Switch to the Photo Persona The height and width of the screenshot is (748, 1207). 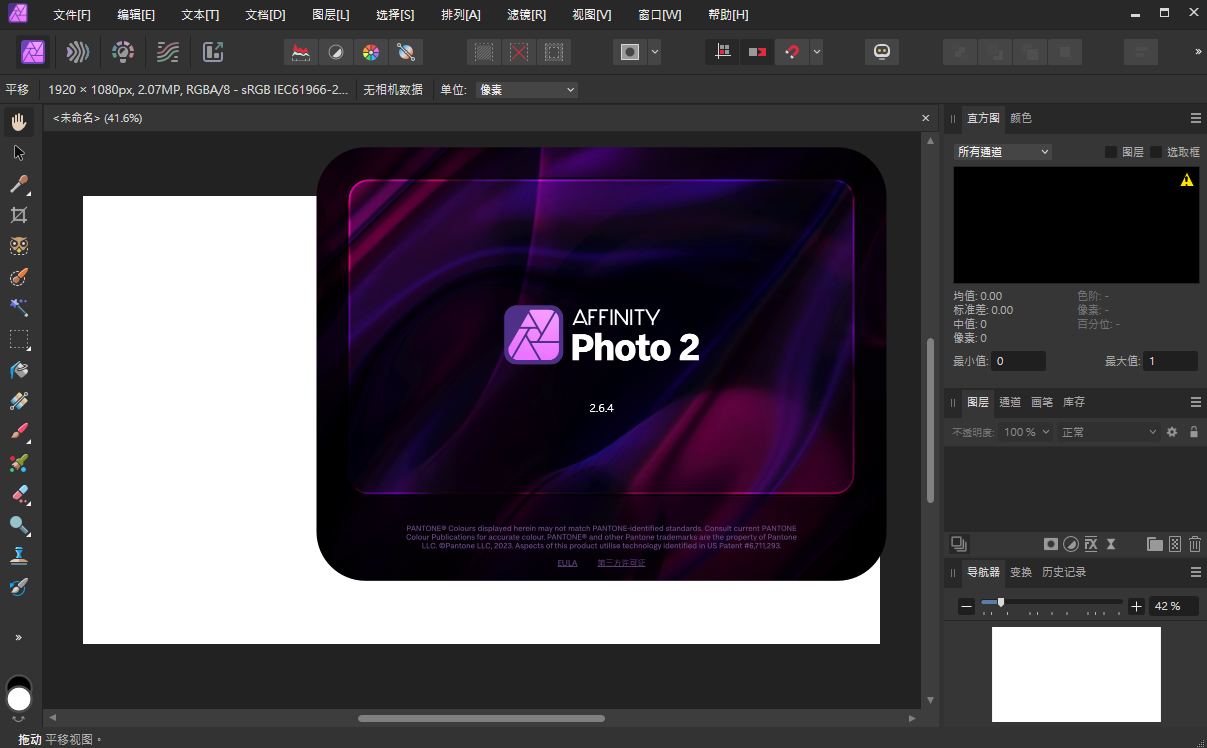pyautogui.click(x=33, y=52)
